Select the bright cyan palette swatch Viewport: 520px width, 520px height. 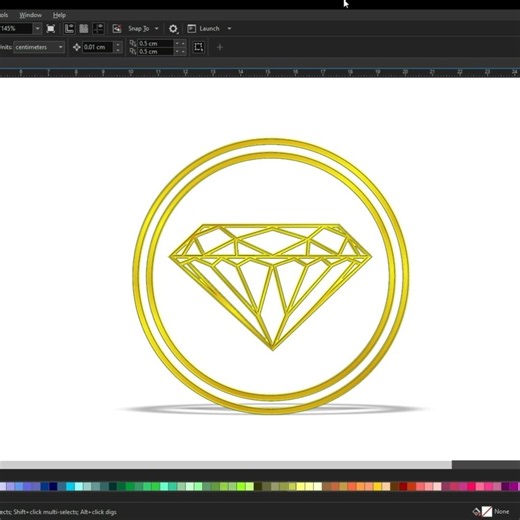point(70,487)
